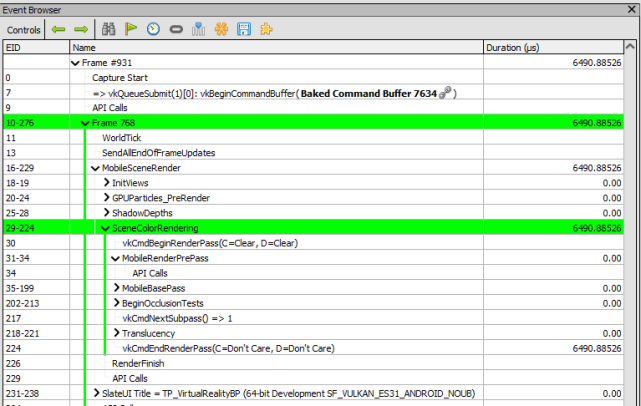Go to next draw with green right arrow

coord(81,29)
